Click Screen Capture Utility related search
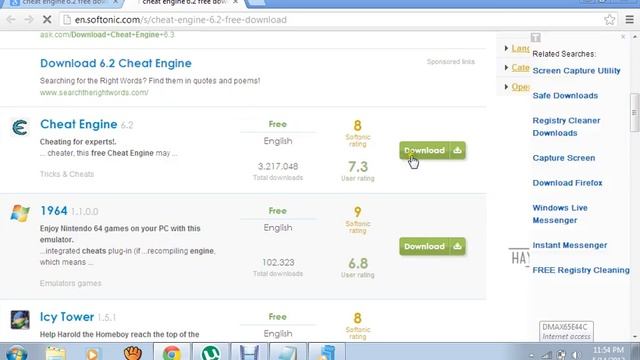 [x=576, y=71]
